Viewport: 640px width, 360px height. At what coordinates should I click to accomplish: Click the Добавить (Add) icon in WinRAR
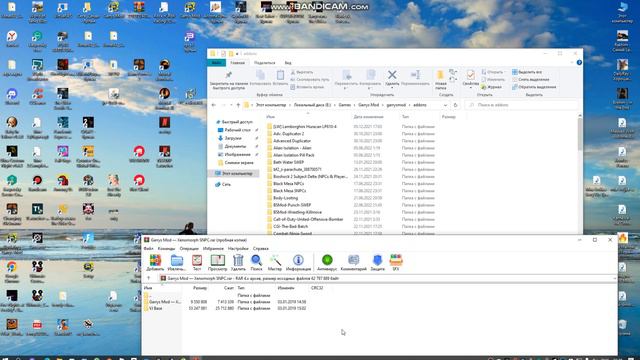click(155, 260)
